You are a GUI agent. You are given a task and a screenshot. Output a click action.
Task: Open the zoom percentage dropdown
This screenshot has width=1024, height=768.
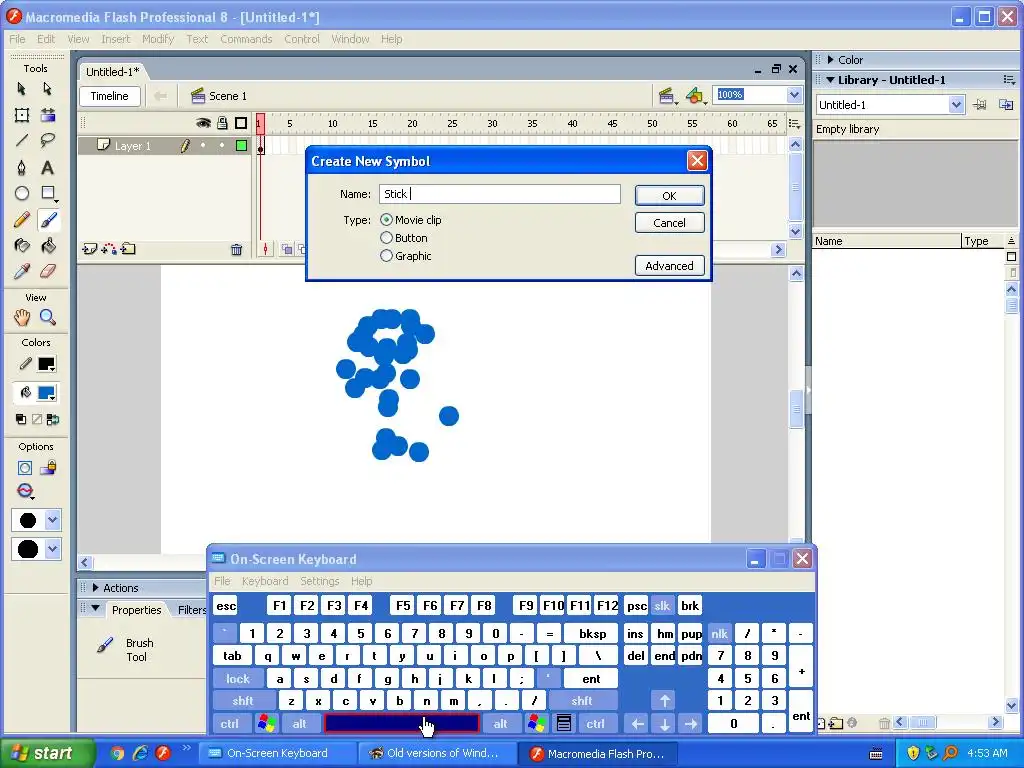pyautogui.click(x=794, y=95)
